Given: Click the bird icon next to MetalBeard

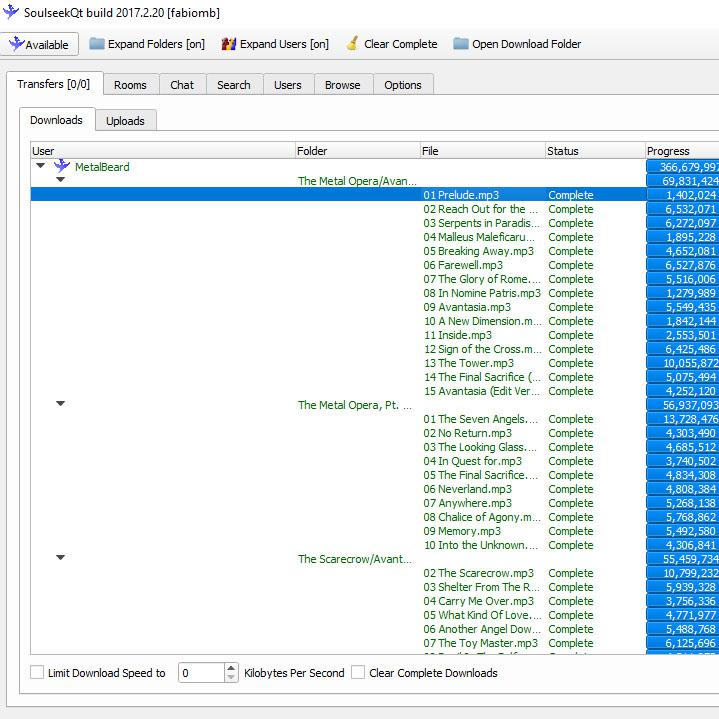Looking at the screenshot, I should click(62, 166).
